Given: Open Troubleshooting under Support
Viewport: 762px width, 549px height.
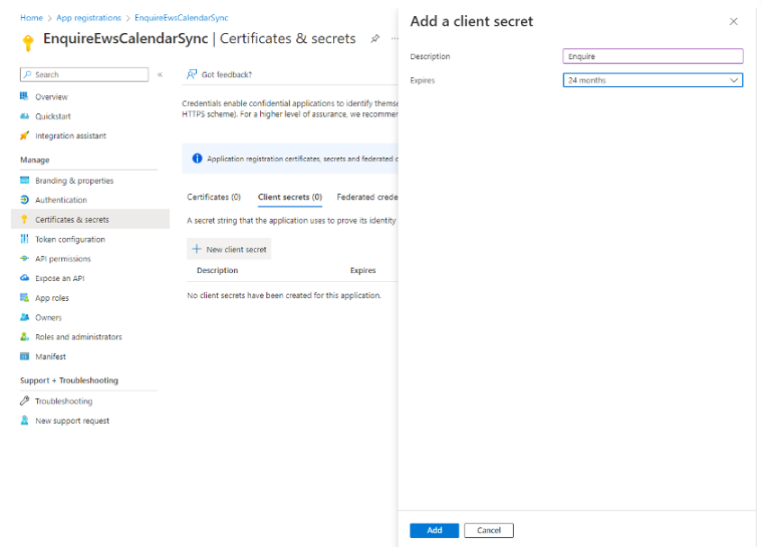Looking at the screenshot, I should pos(64,401).
